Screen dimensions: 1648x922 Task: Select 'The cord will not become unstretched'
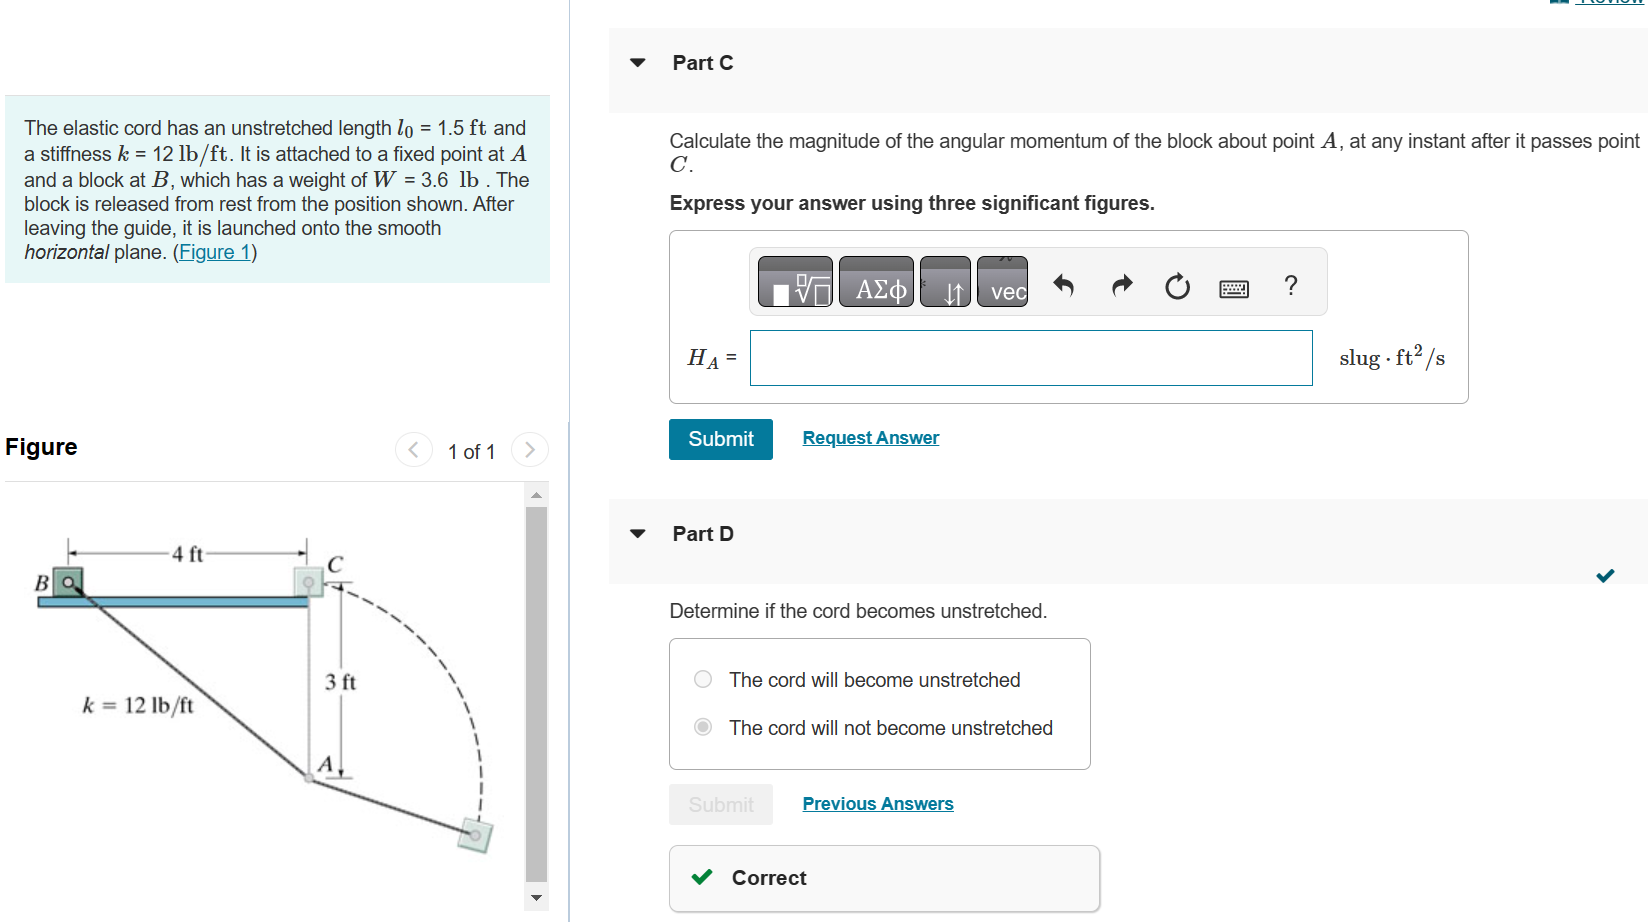click(702, 727)
